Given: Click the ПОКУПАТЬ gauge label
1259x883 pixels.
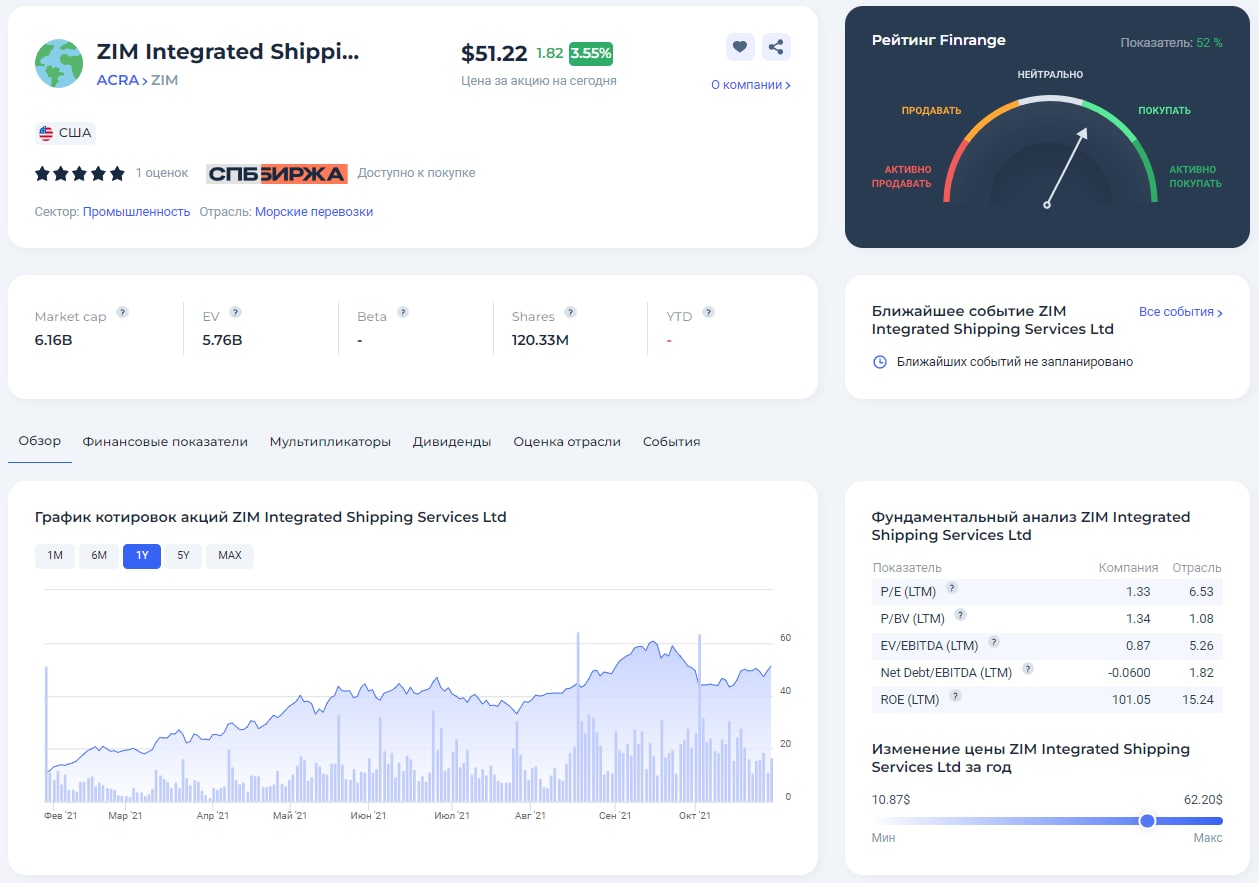Looking at the screenshot, I should coord(1164,111).
